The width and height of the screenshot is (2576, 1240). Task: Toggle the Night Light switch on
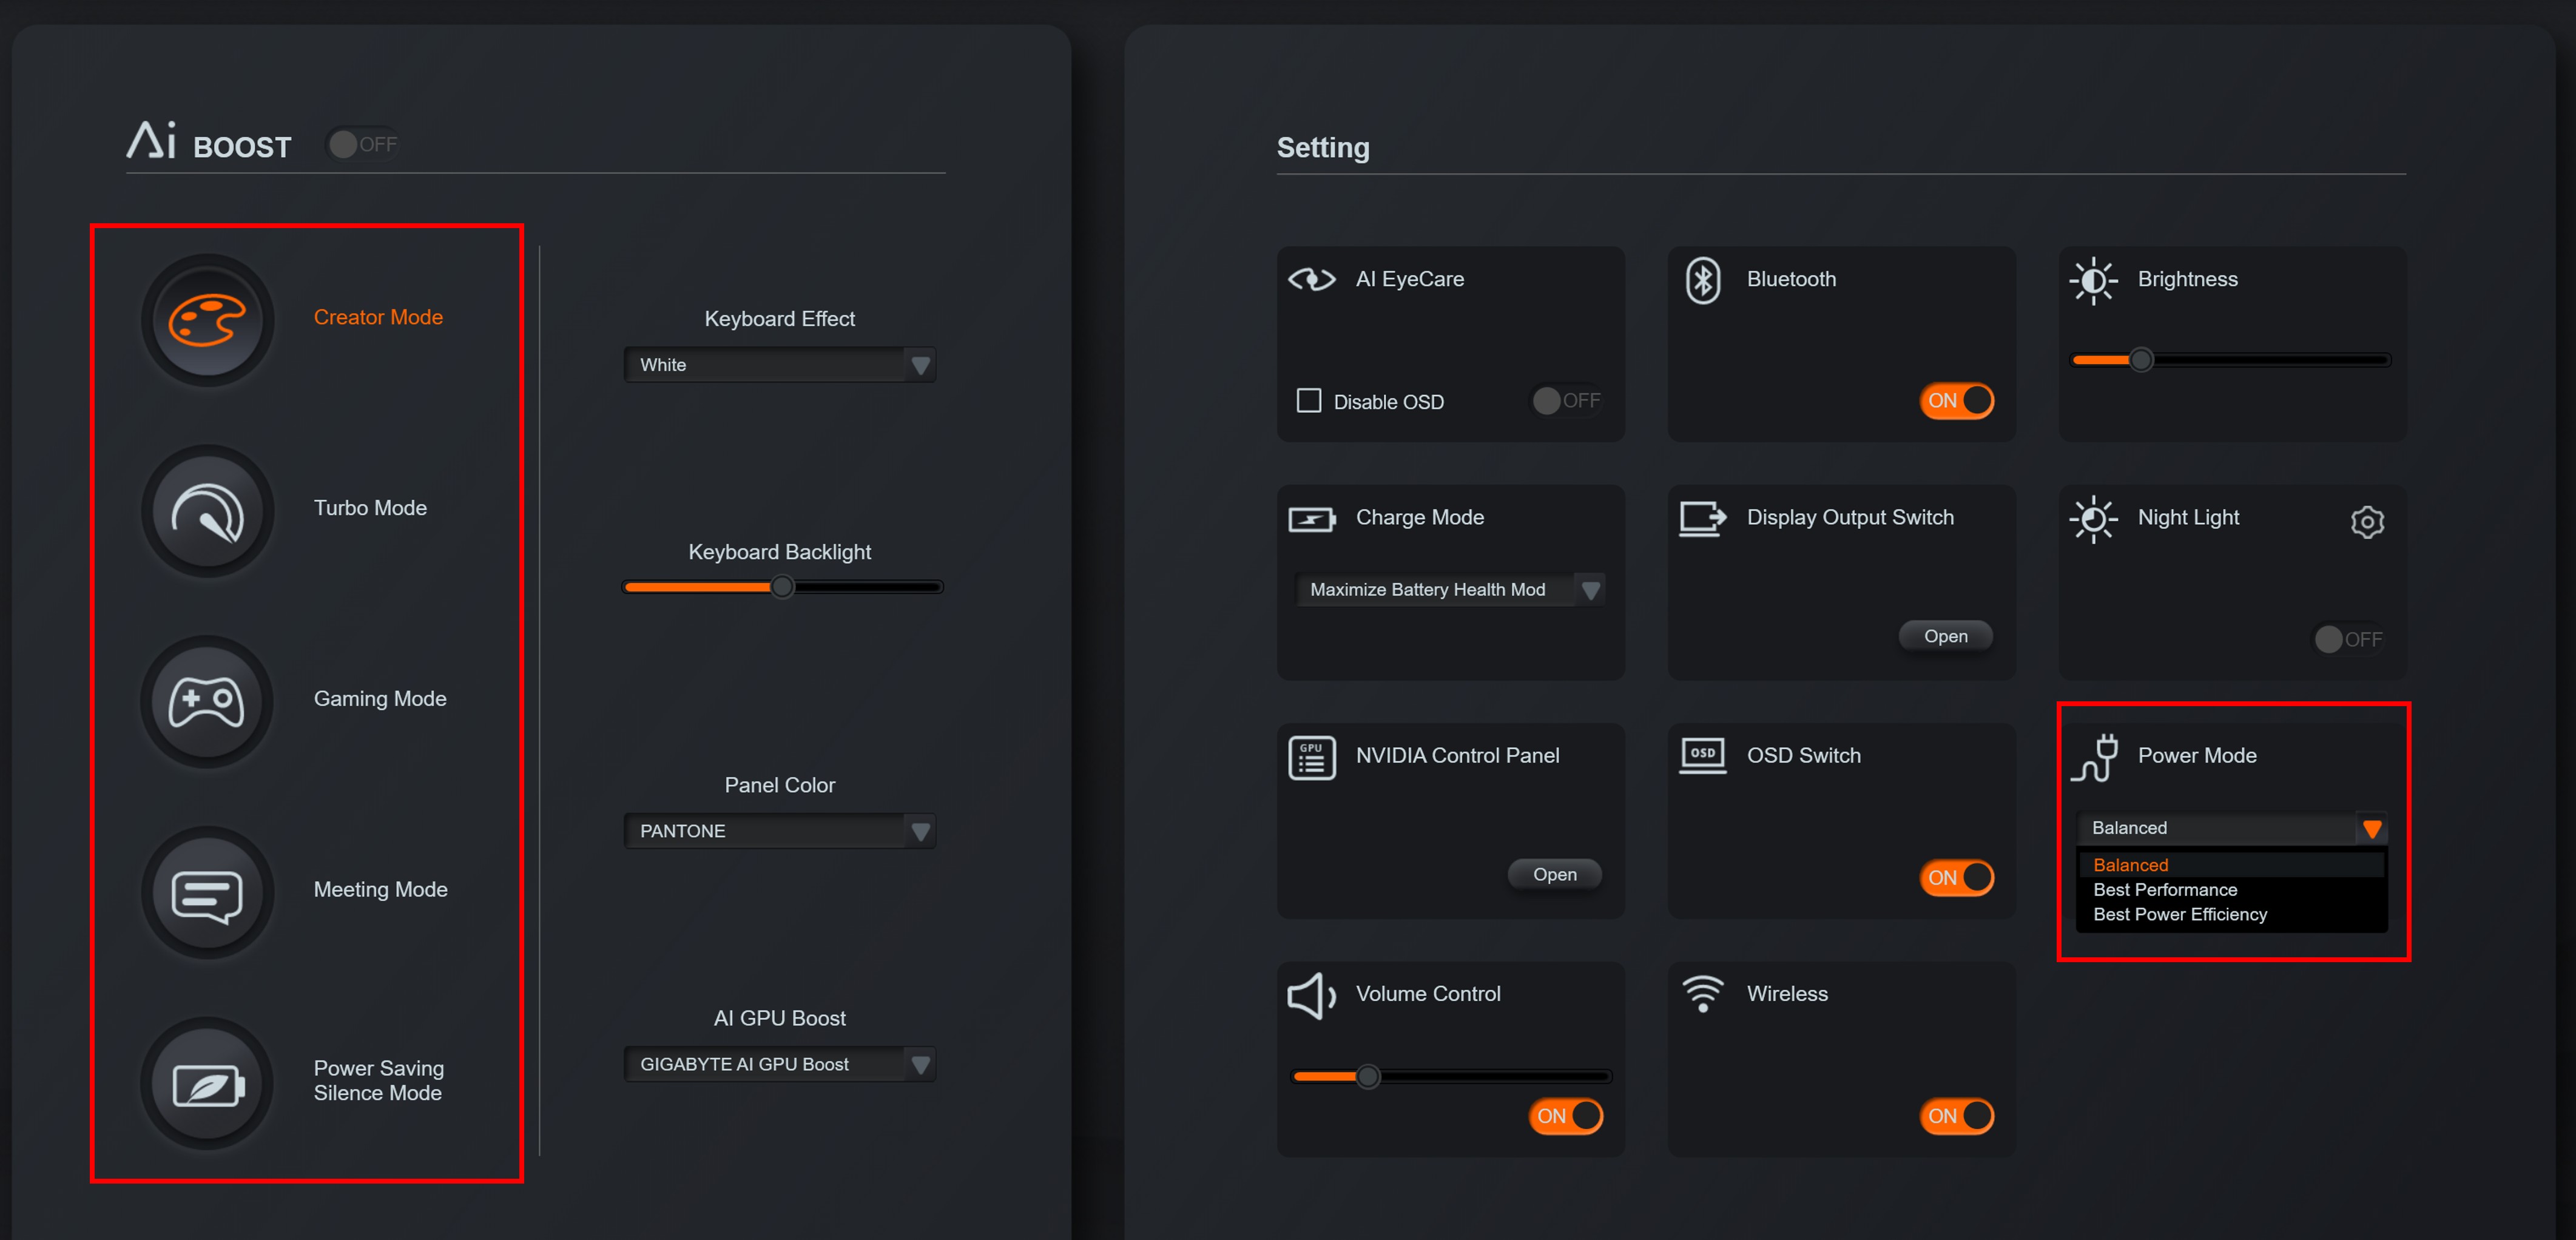point(2348,639)
